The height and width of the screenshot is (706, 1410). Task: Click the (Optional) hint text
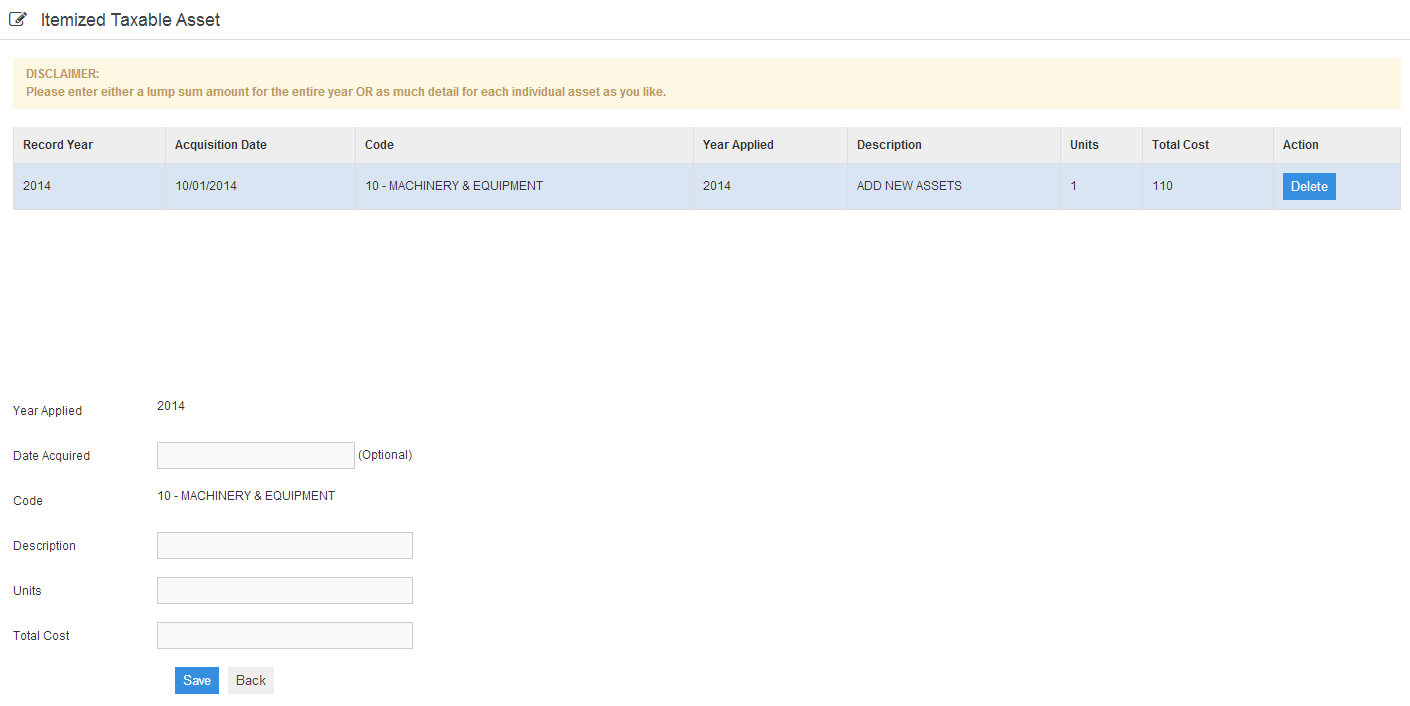point(385,455)
